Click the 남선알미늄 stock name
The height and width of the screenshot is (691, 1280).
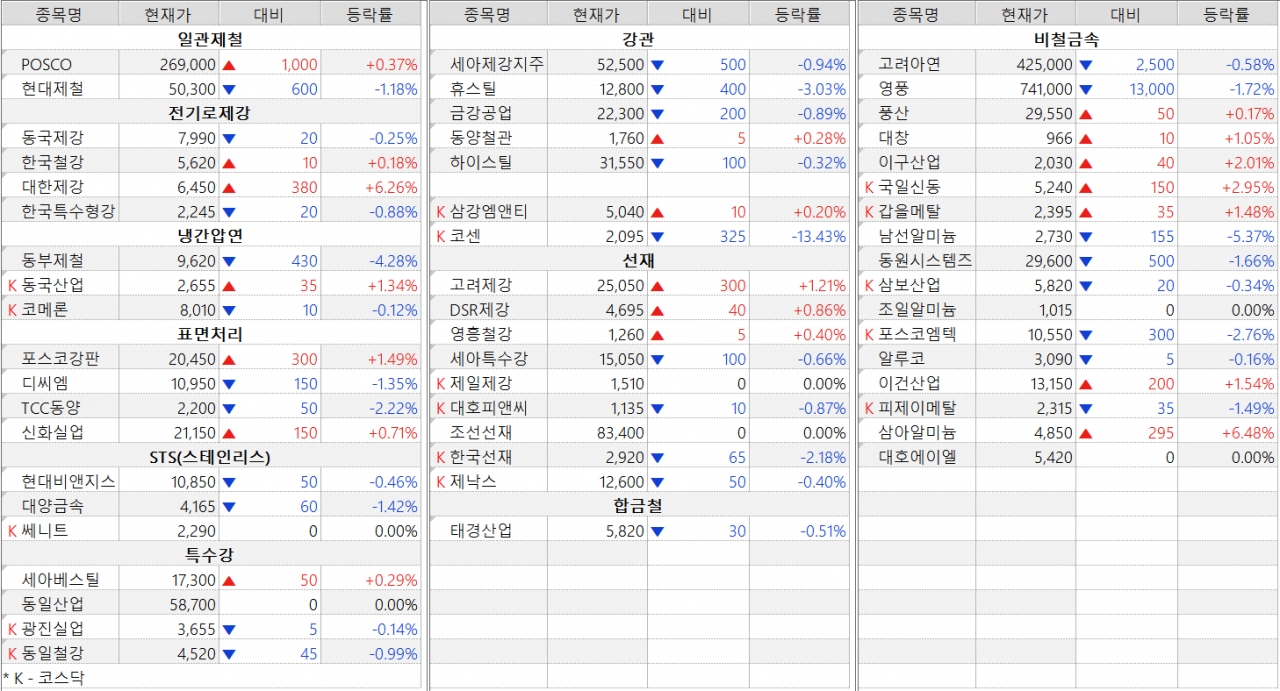917,236
